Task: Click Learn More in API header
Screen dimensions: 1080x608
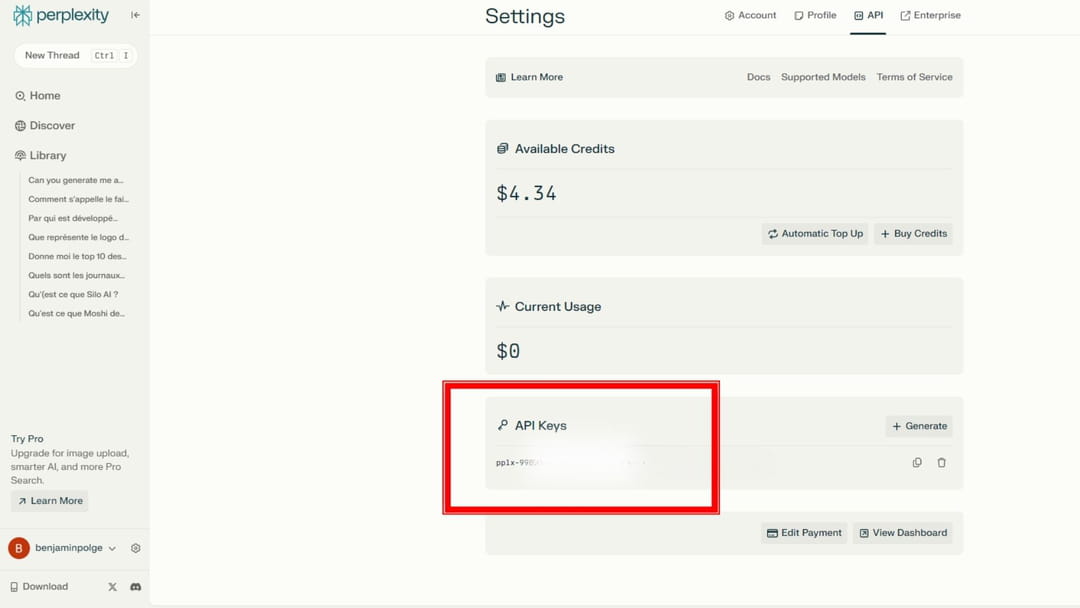Action: tap(529, 77)
